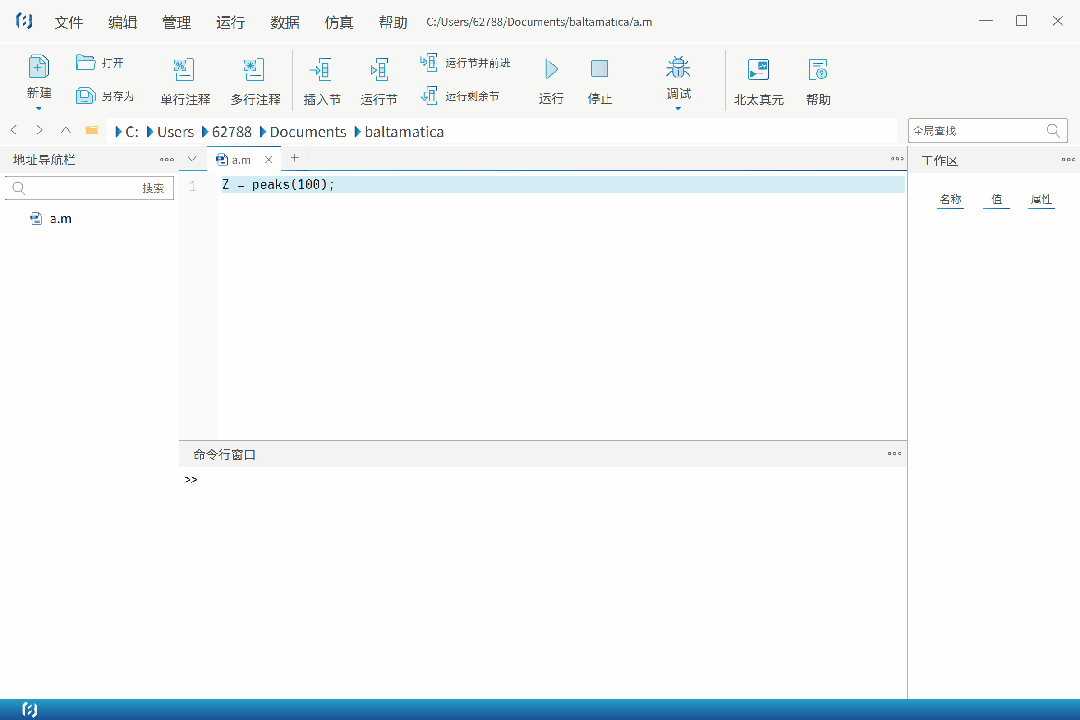Select a.m in the navigation sidebar
Viewport: 1080px width, 720px height.
[x=57, y=218]
